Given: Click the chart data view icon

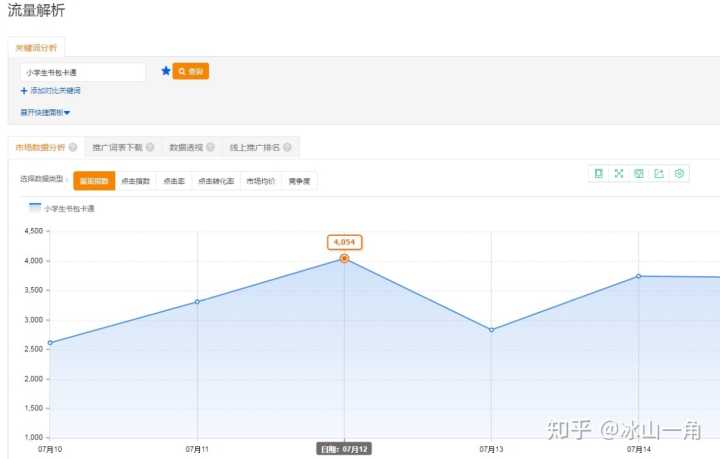Looking at the screenshot, I should tap(599, 173).
